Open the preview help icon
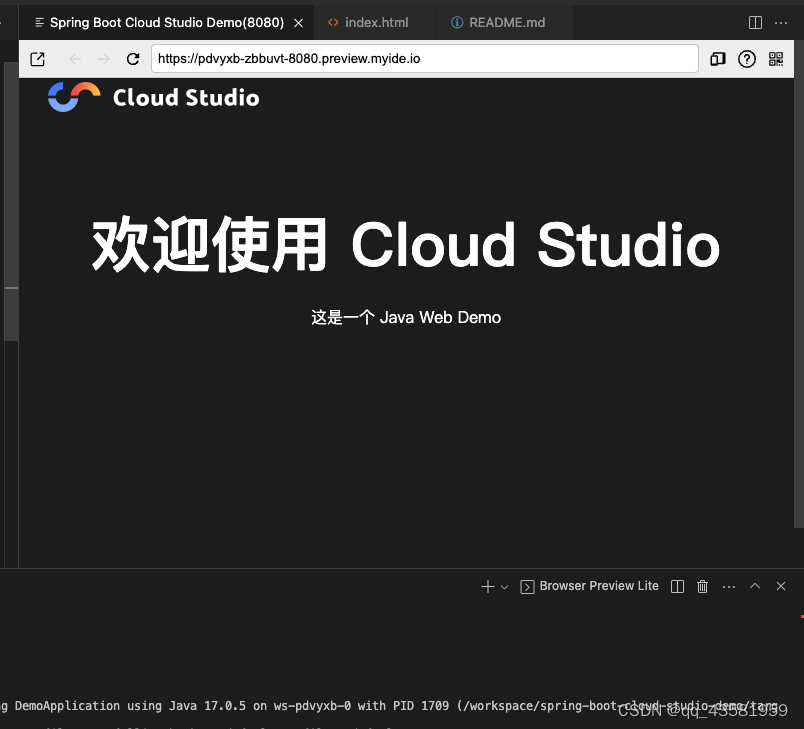The height and width of the screenshot is (729, 804). [x=747, y=59]
